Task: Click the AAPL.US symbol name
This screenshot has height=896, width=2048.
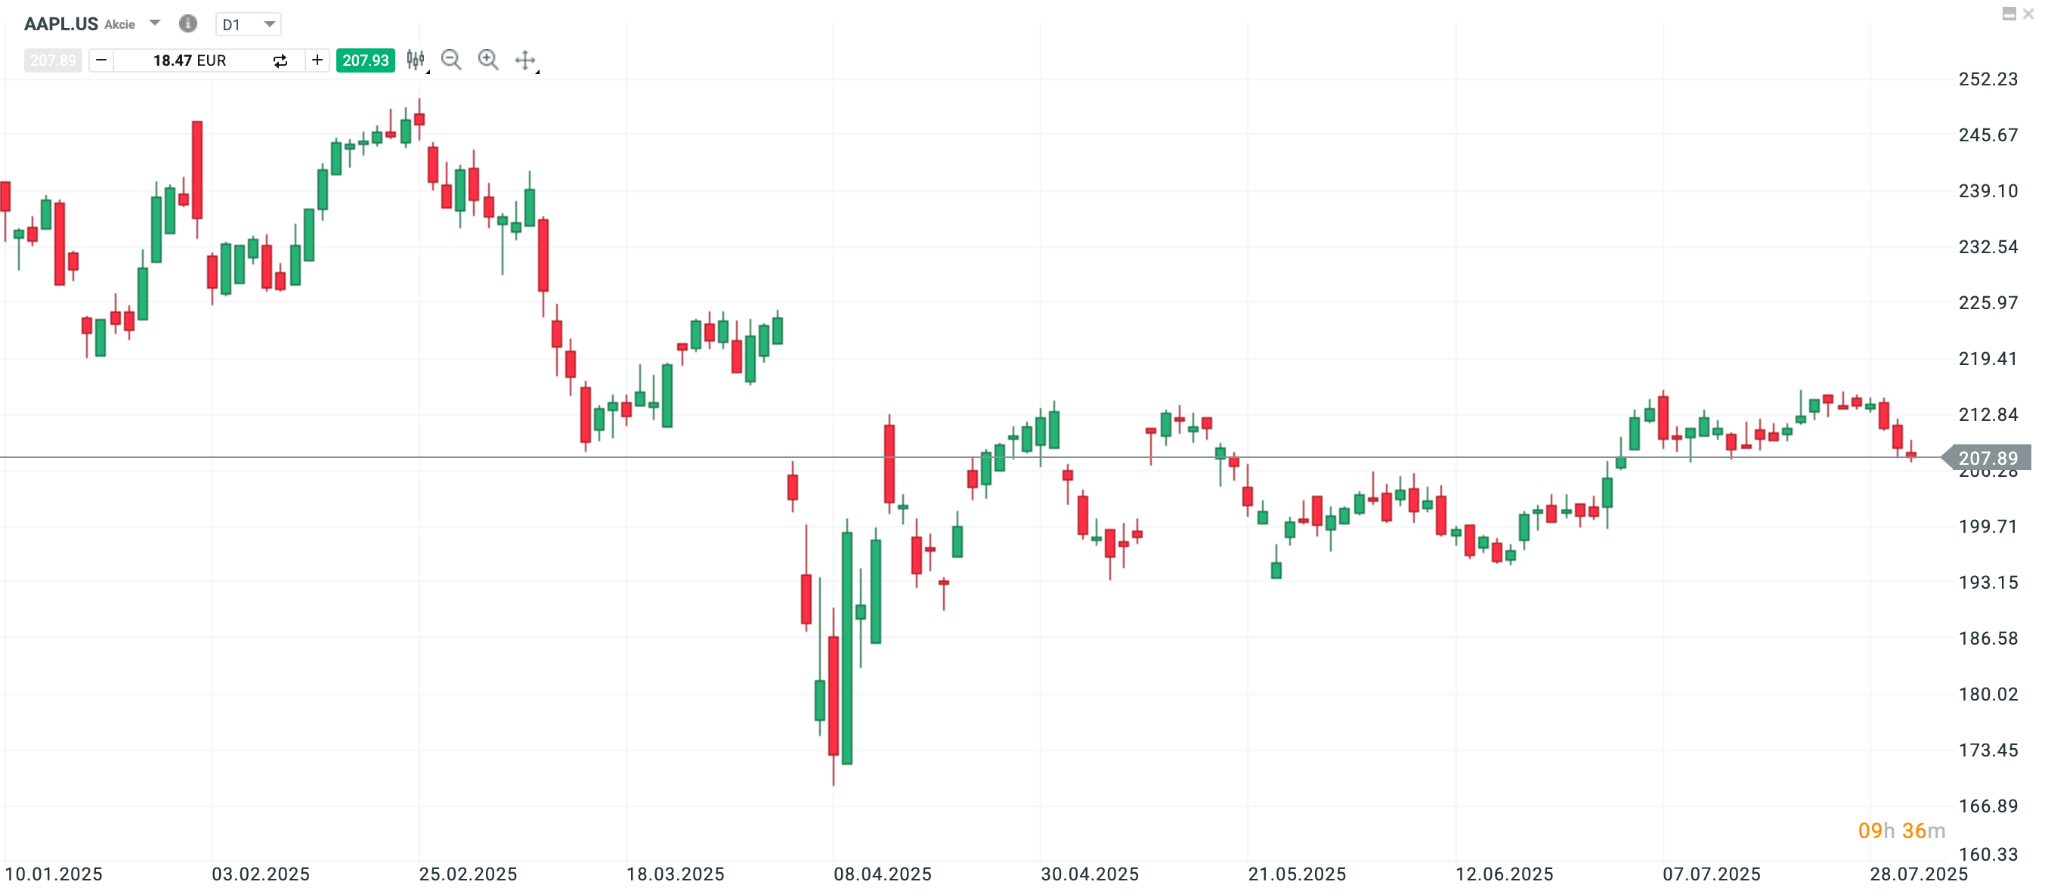Action: (x=61, y=24)
